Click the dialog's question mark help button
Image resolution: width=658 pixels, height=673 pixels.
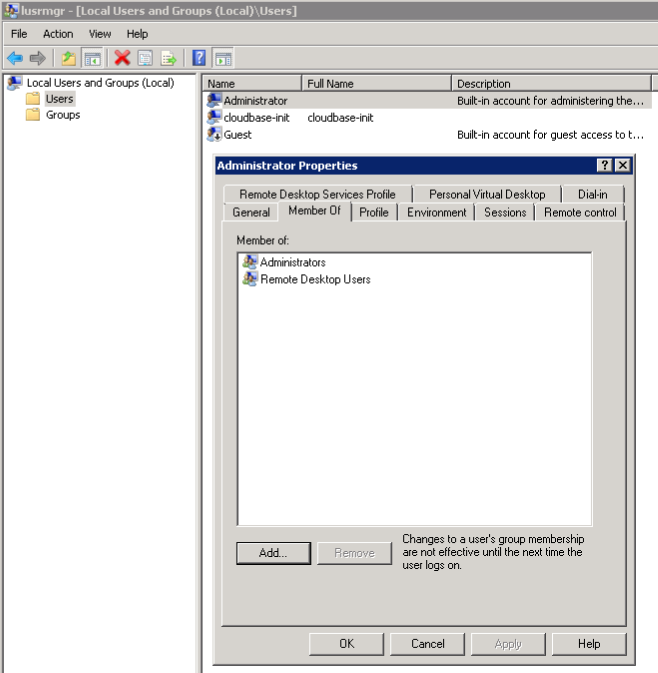tap(605, 166)
